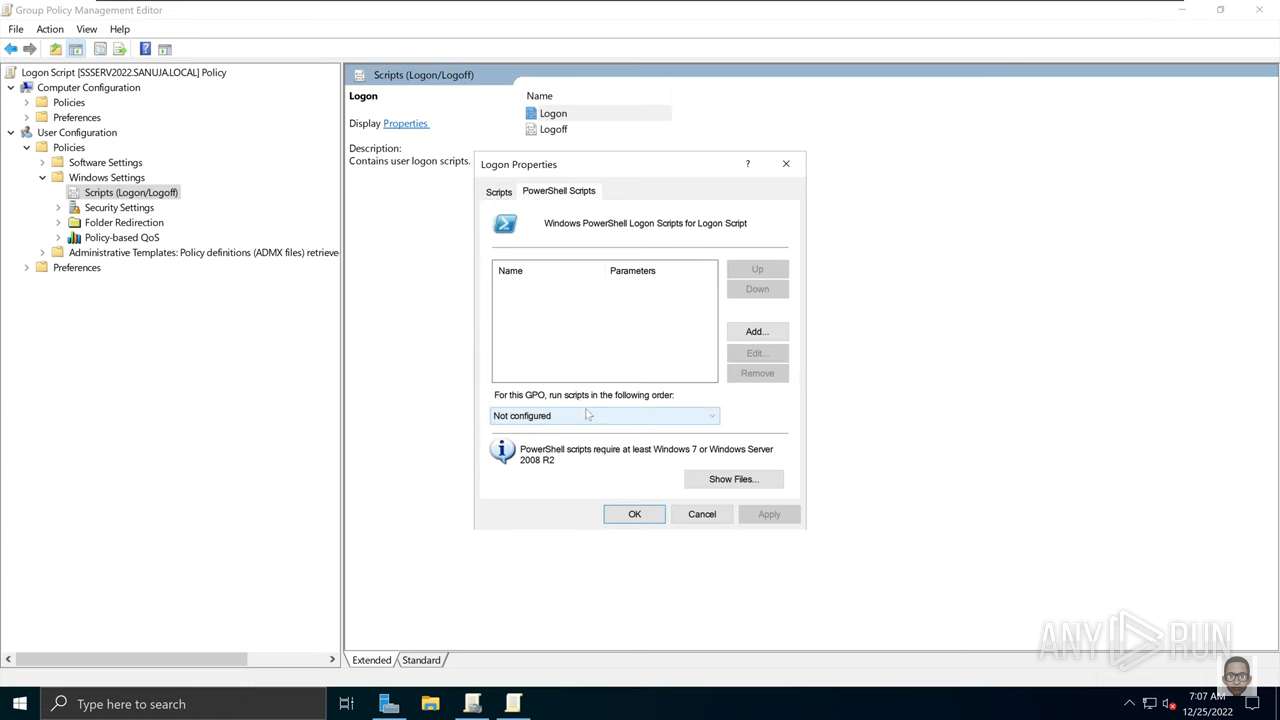The height and width of the screenshot is (720, 1280).
Task: Switch to the Extended view tab
Action: 371,660
